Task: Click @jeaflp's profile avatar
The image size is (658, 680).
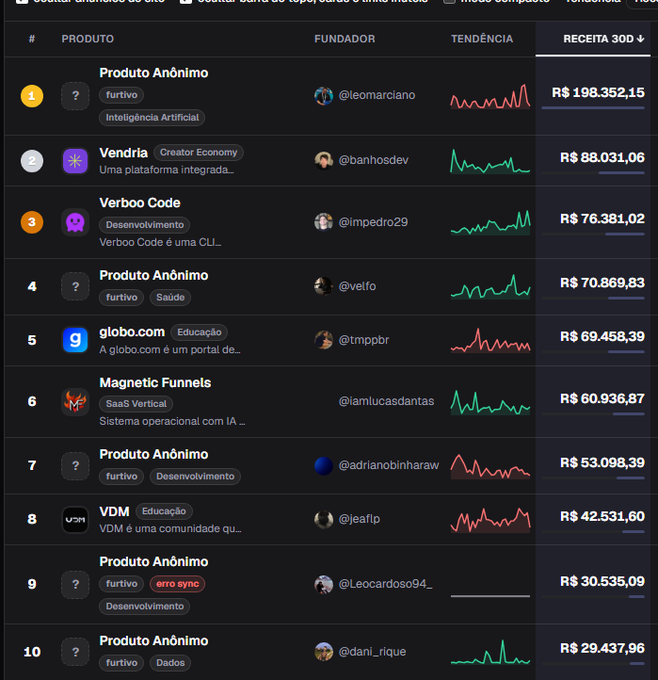Action: click(x=324, y=519)
